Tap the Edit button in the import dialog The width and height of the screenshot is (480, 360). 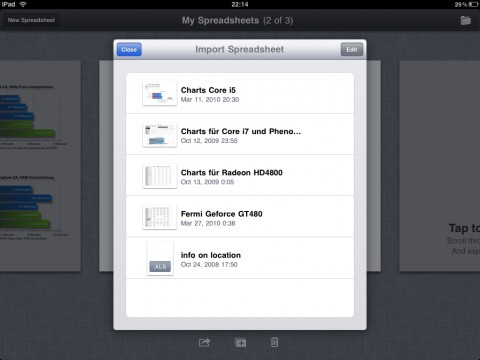(x=352, y=50)
